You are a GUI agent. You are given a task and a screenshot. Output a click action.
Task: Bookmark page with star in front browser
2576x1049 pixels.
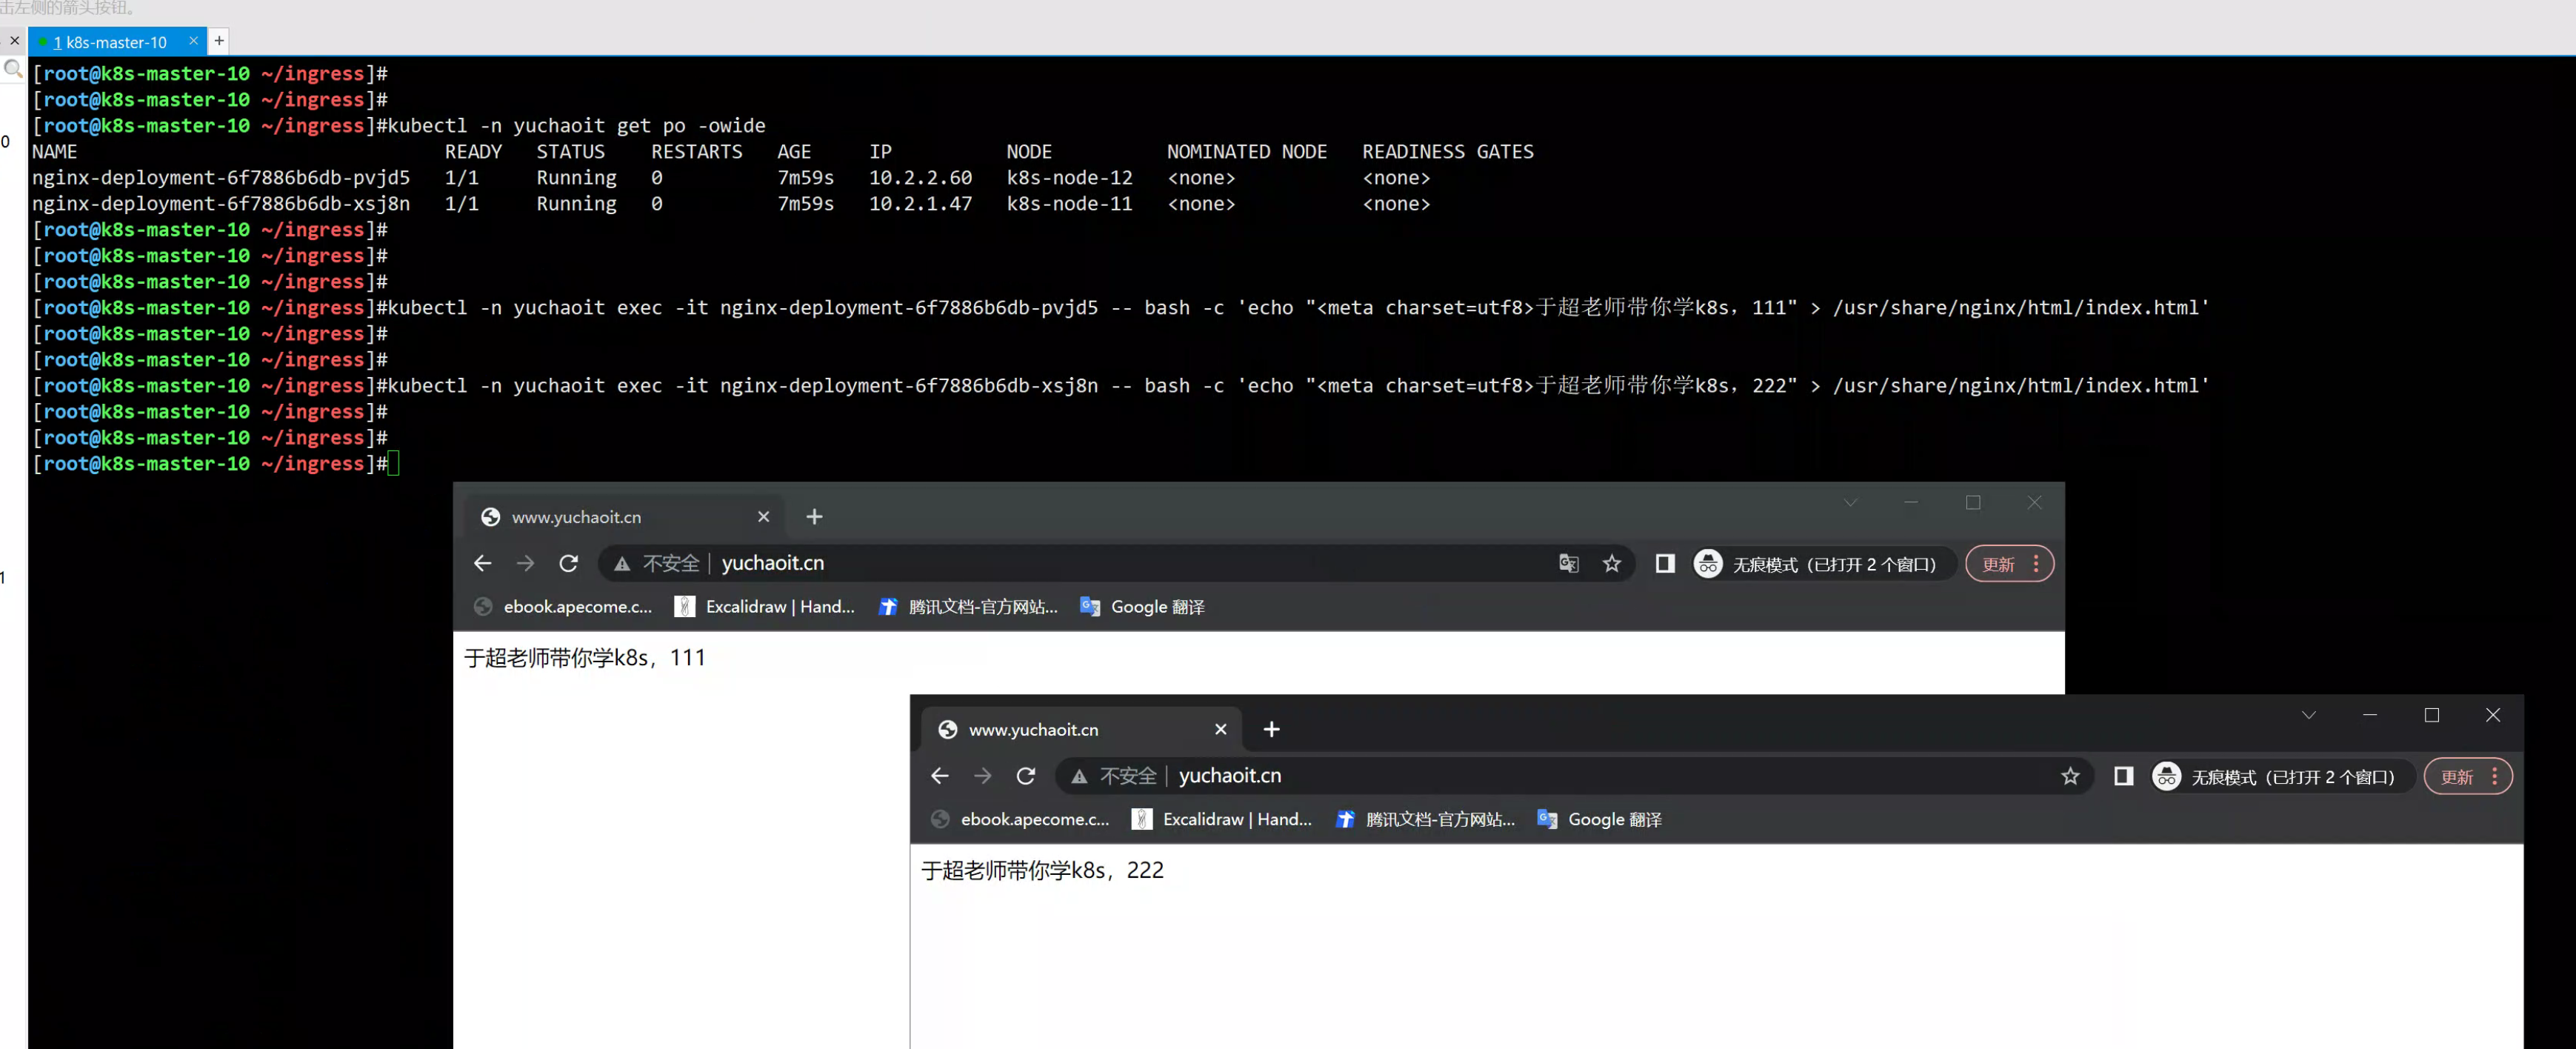[x=2070, y=776]
